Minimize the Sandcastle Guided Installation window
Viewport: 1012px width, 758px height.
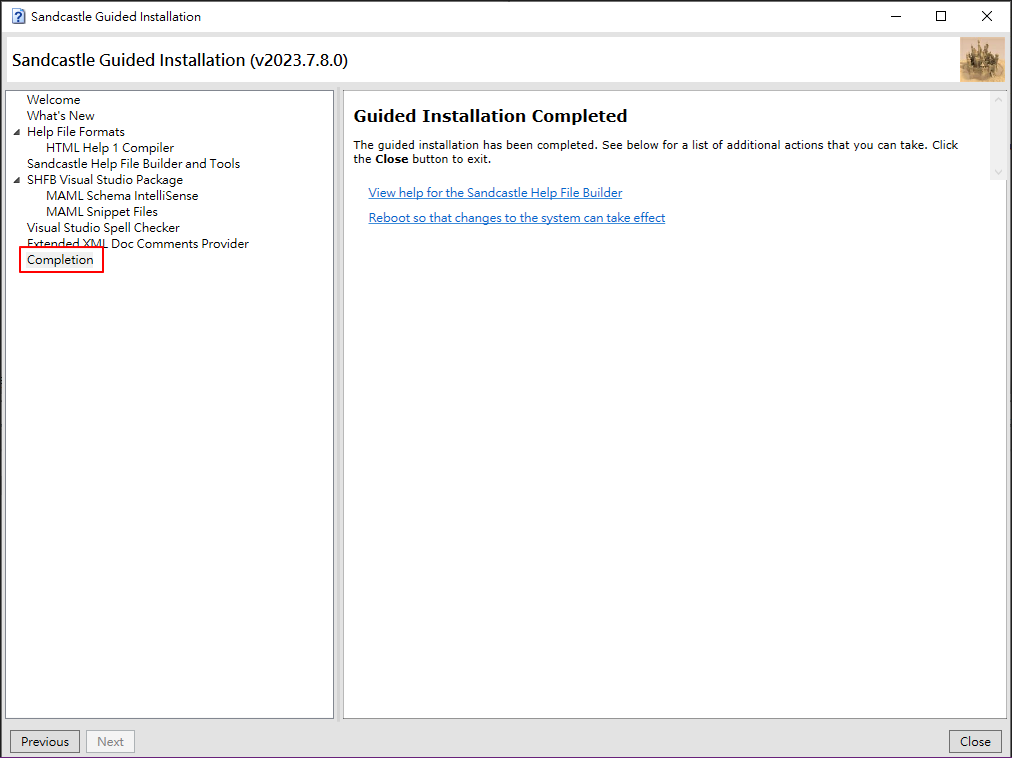896,16
